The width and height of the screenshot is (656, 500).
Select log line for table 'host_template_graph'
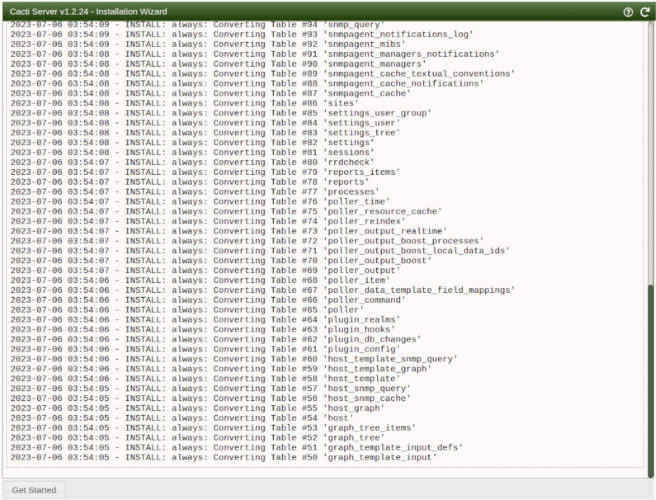point(221,369)
